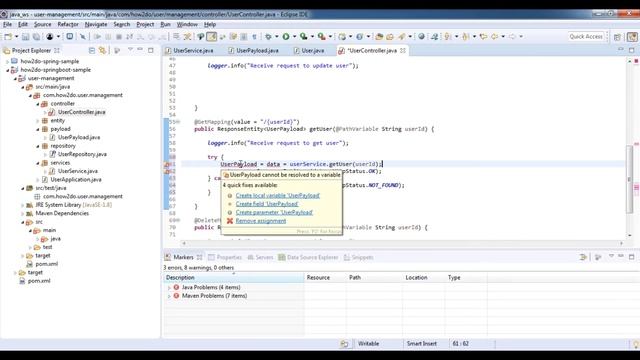Screen dimensions: 640x360
Task: Open the Markers view menu triangle
Action: point(611,256)
